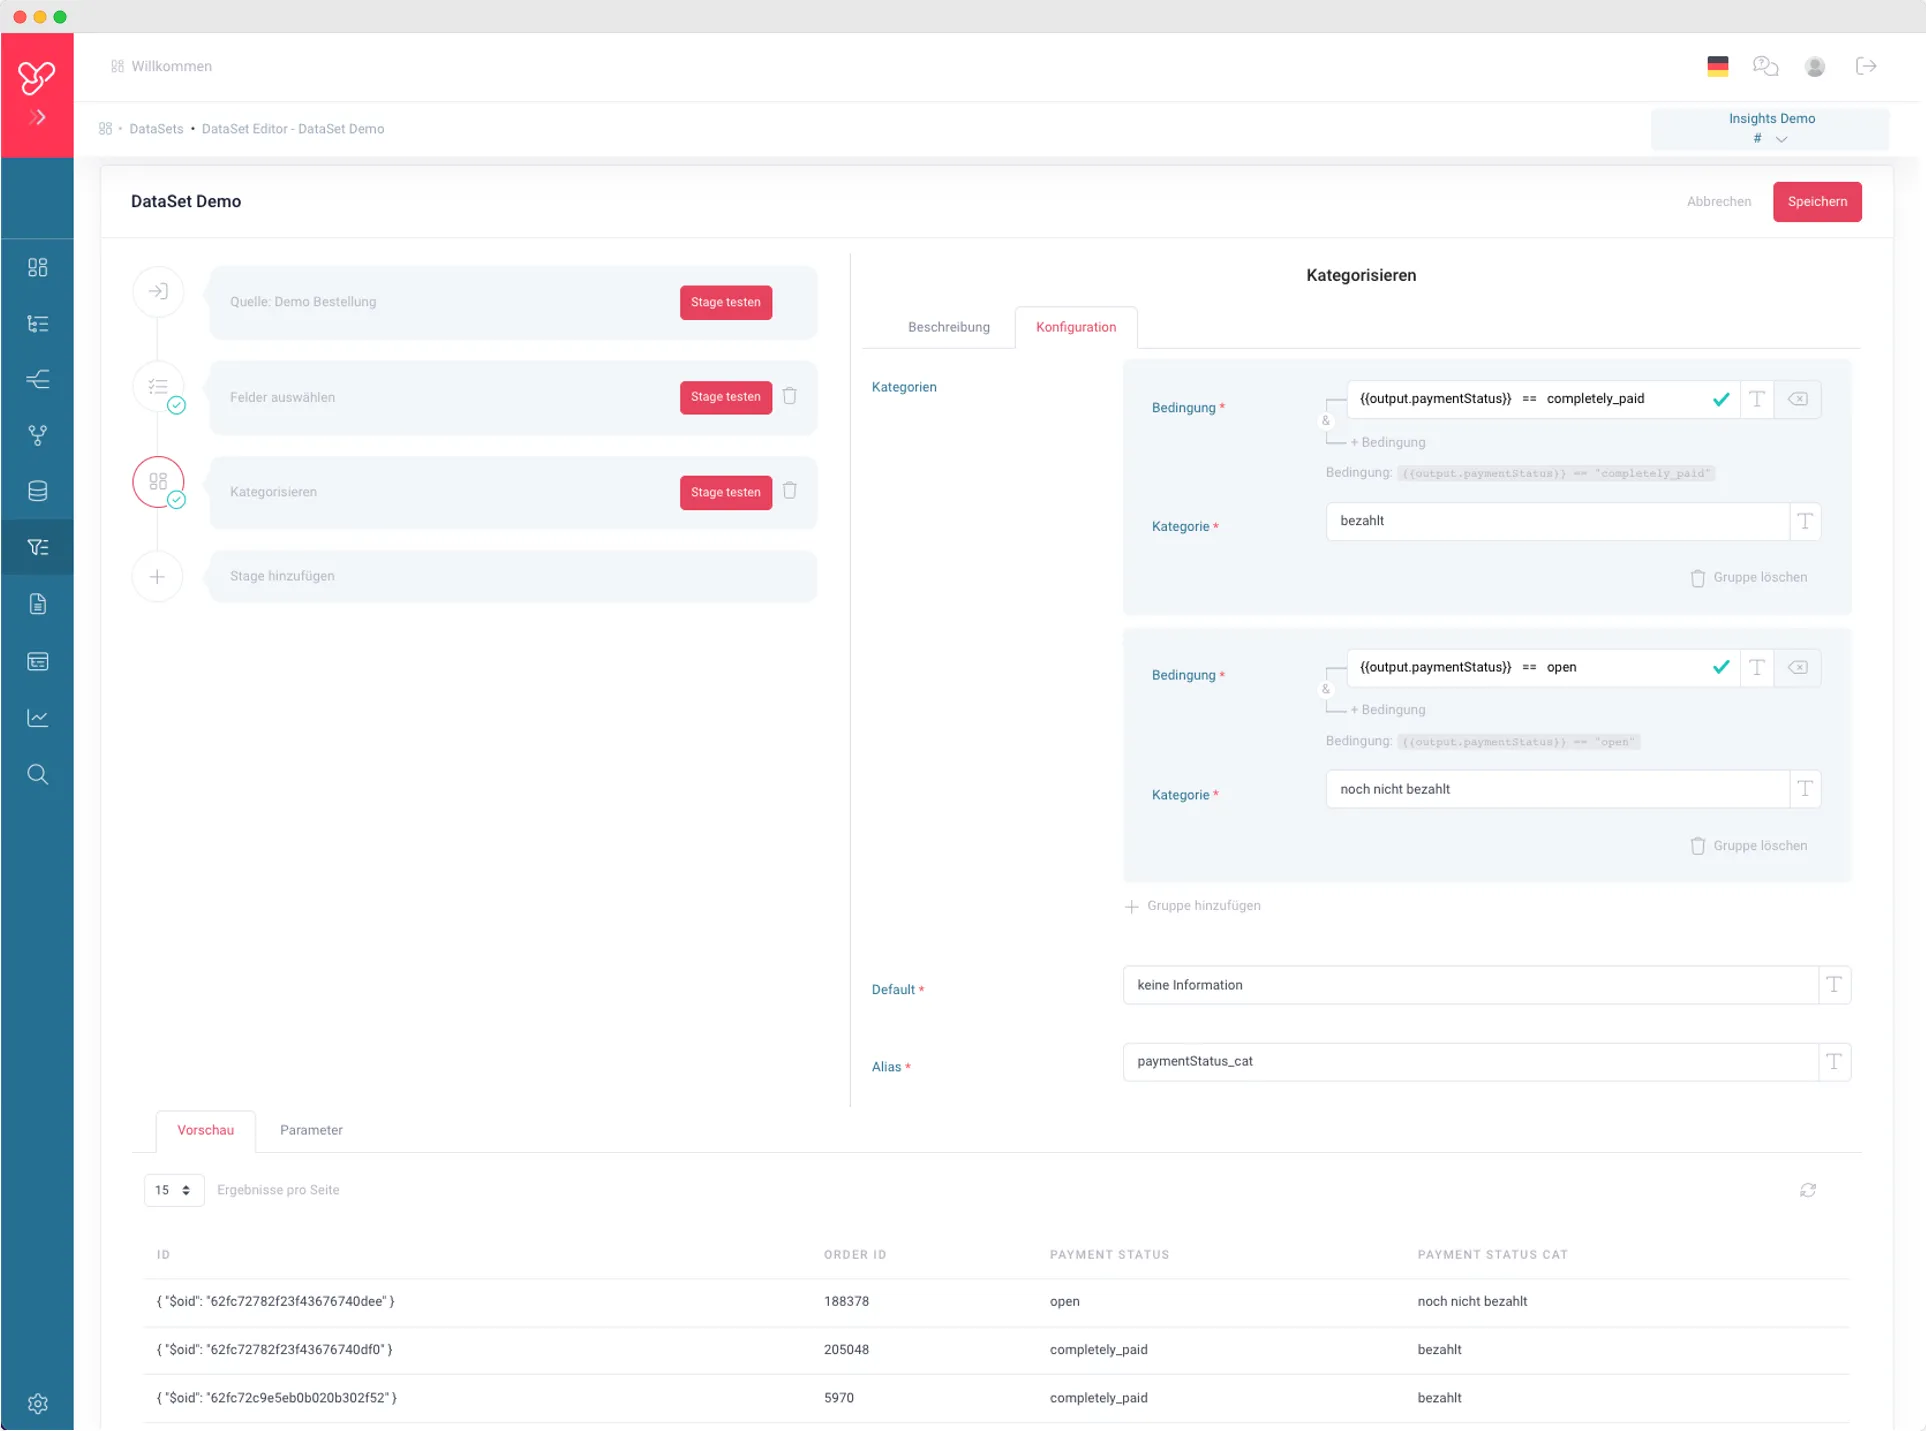The height and width of the screenshot is (1431, 1926).
Task: Expand the sidebar with double chevron
Action: 38,118
